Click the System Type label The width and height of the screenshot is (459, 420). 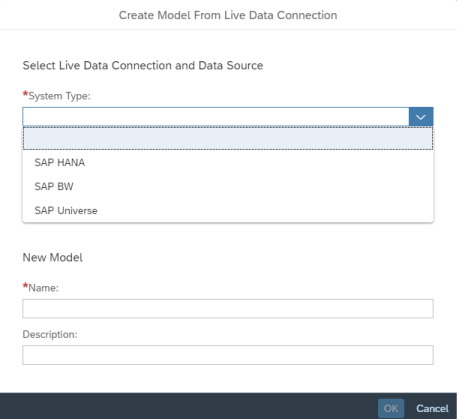tap(59, 96)
